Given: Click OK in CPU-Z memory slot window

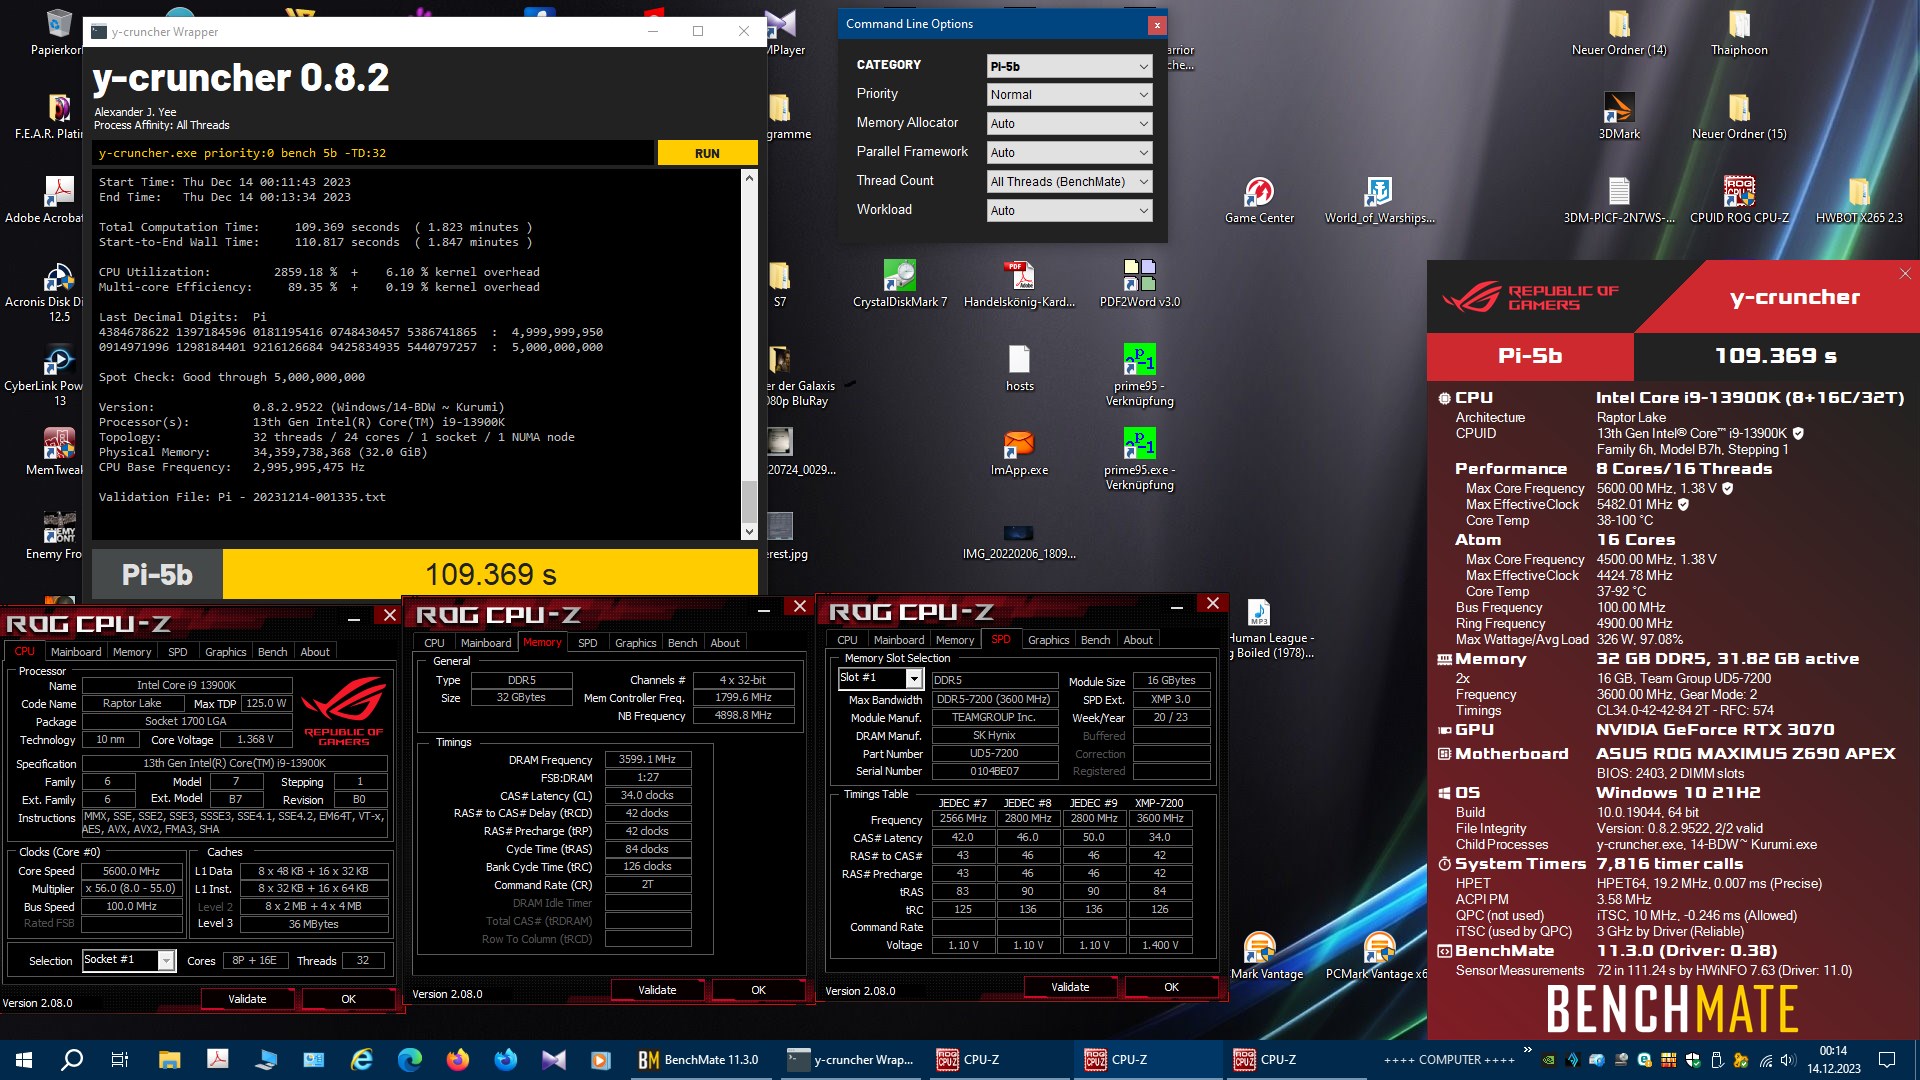Looking at the screenshot, I should pos(1171,987).
